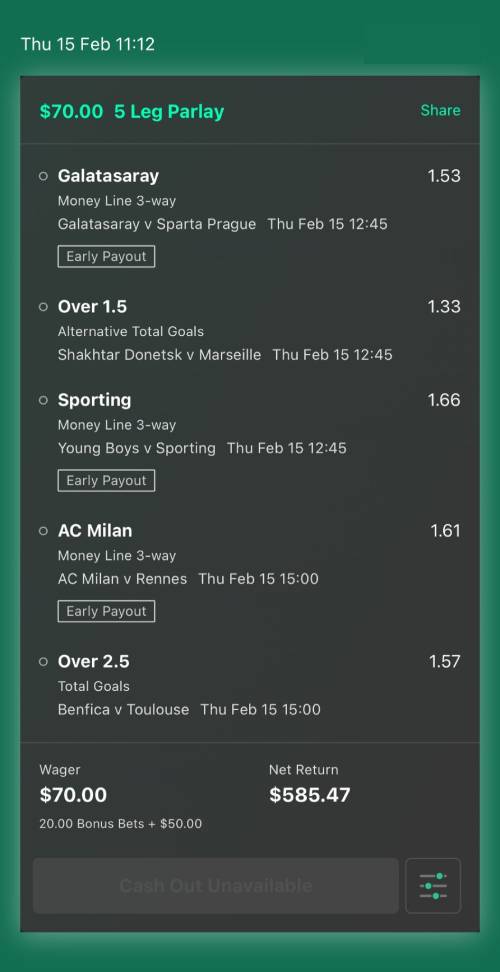Click the Over 1.5 leg status circle
The height and width of the screenshot is (972, 500).
(x=43, y=307)
